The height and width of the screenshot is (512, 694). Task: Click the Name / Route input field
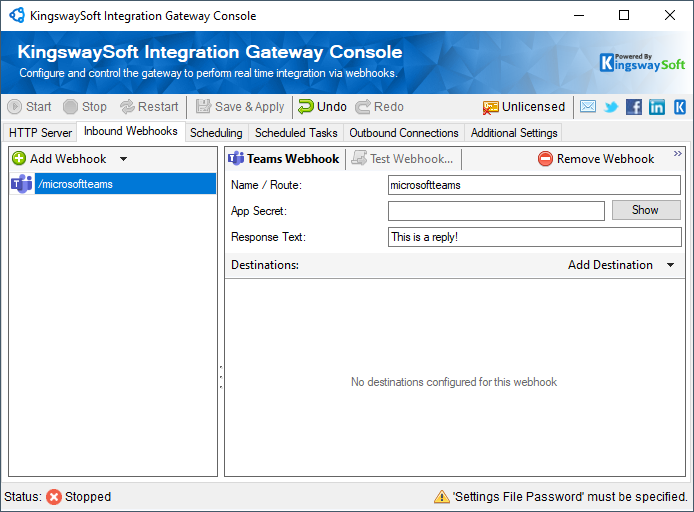point(534,185)
